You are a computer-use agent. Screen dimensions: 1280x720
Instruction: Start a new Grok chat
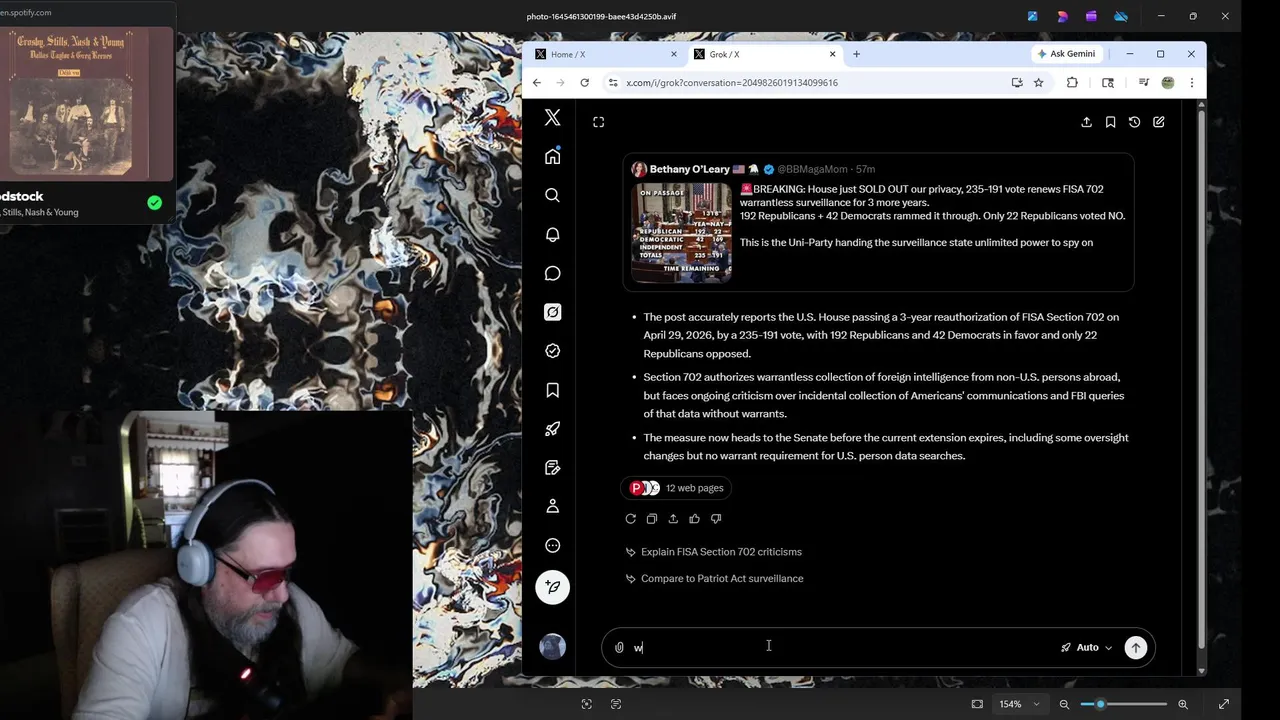(1158, 122)
